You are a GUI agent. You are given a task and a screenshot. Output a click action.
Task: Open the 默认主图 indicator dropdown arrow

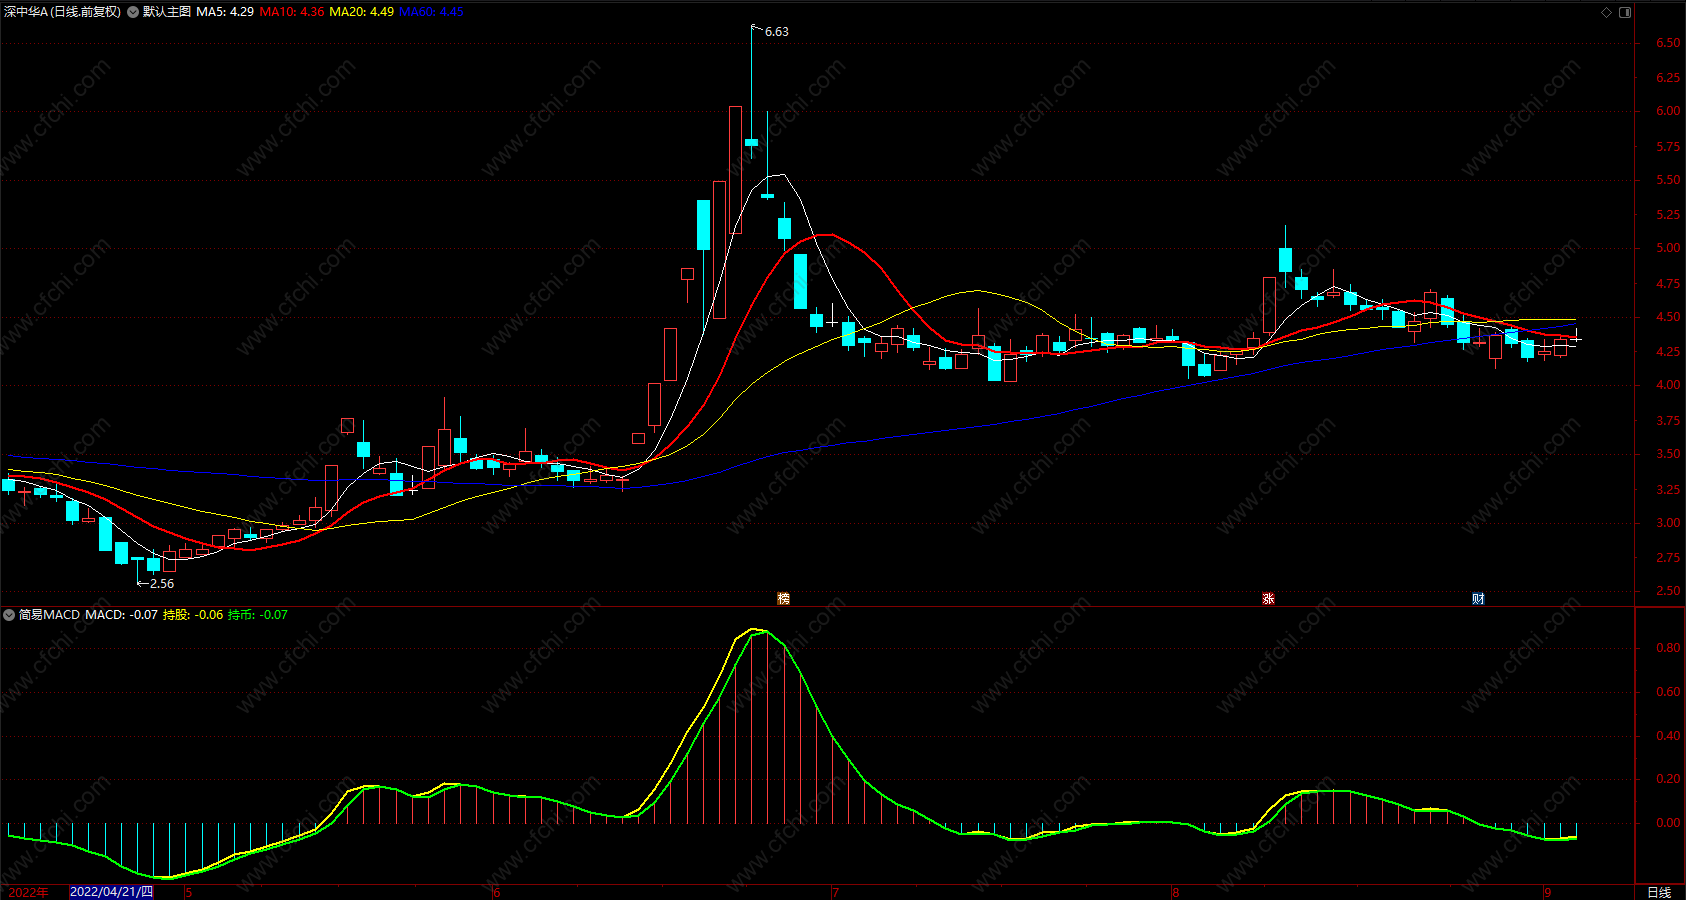tap(133, 12)
